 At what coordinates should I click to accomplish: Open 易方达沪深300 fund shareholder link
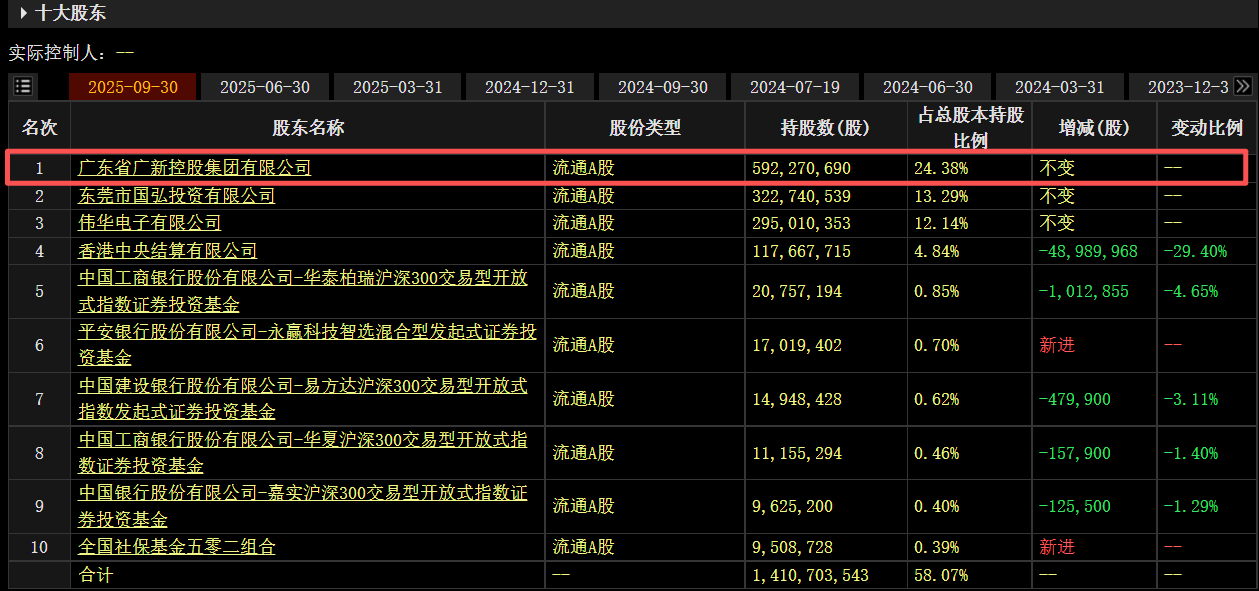click(x=303, y=398)
